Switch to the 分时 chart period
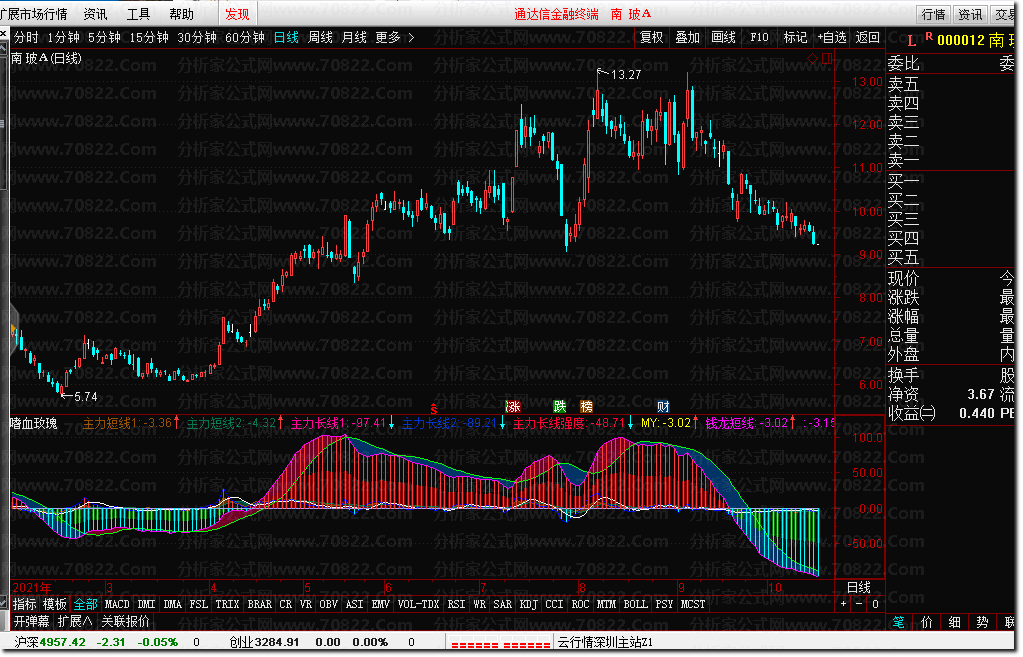1023x657 pixels. 26,38
